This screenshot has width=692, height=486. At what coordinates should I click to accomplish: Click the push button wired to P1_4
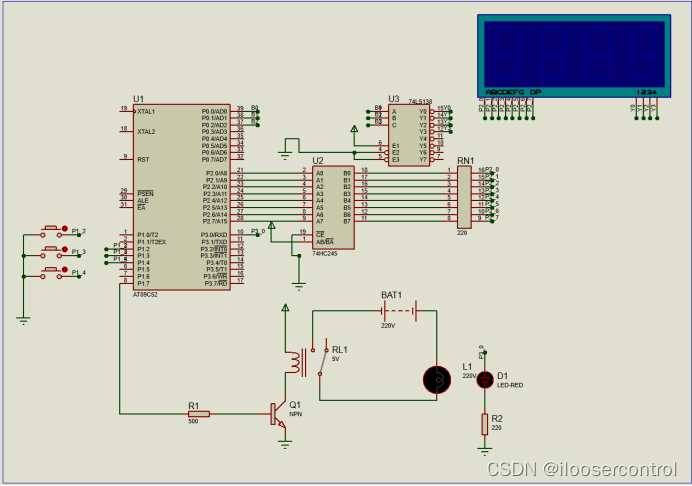pyautogui.click(x=51, y=273)
